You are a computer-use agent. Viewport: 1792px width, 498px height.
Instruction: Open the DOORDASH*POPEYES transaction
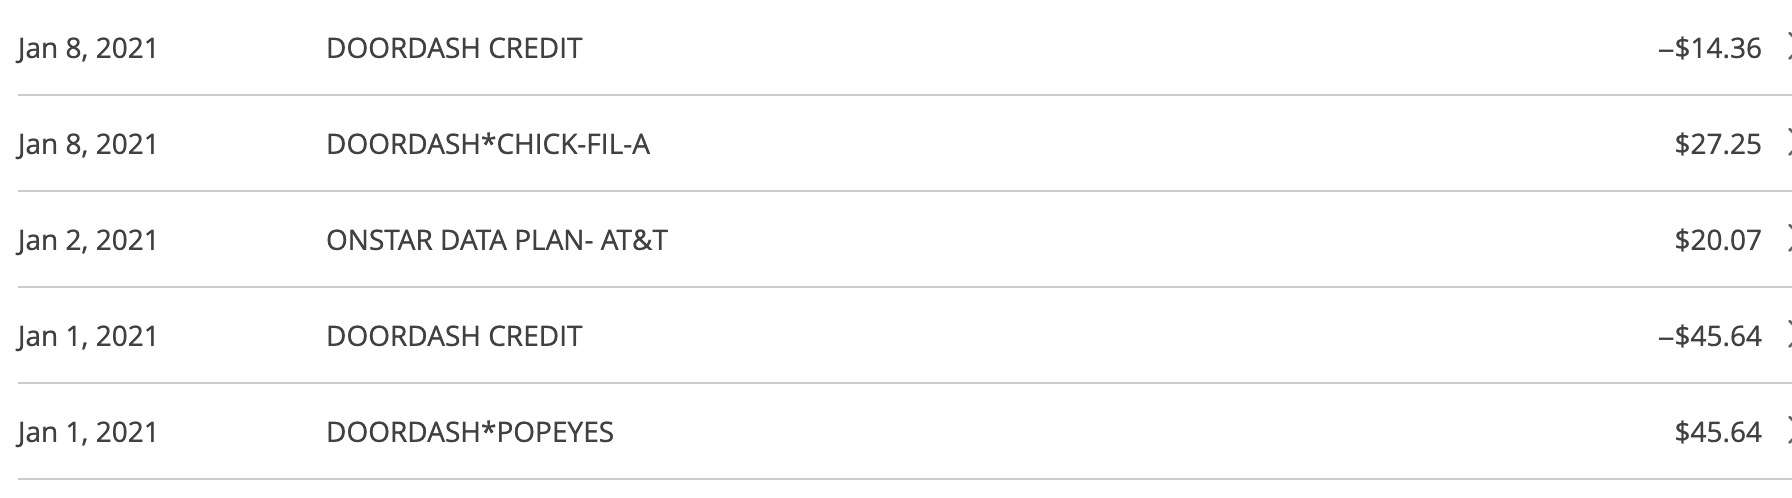pyautogui.click(x=469, y=433)
